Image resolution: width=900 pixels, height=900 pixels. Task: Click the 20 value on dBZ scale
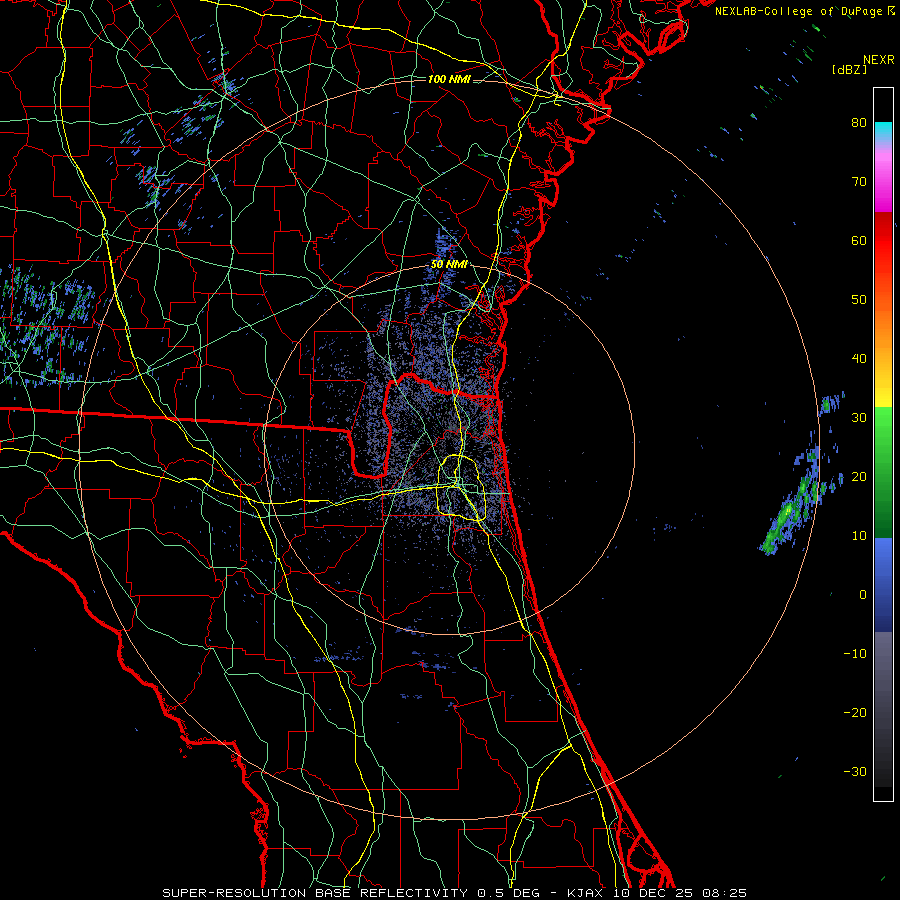pyautogui.click(x=859, y=476)
